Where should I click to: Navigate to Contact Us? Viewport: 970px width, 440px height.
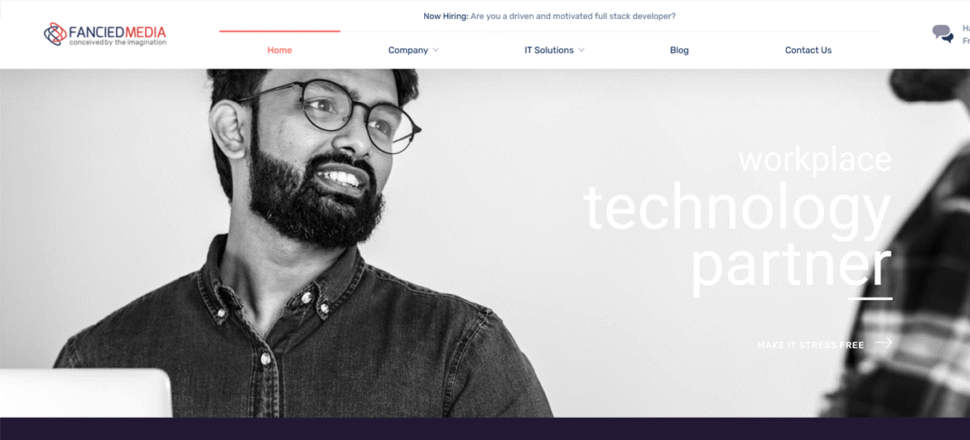pyautogui.click(x=808, y=50)
